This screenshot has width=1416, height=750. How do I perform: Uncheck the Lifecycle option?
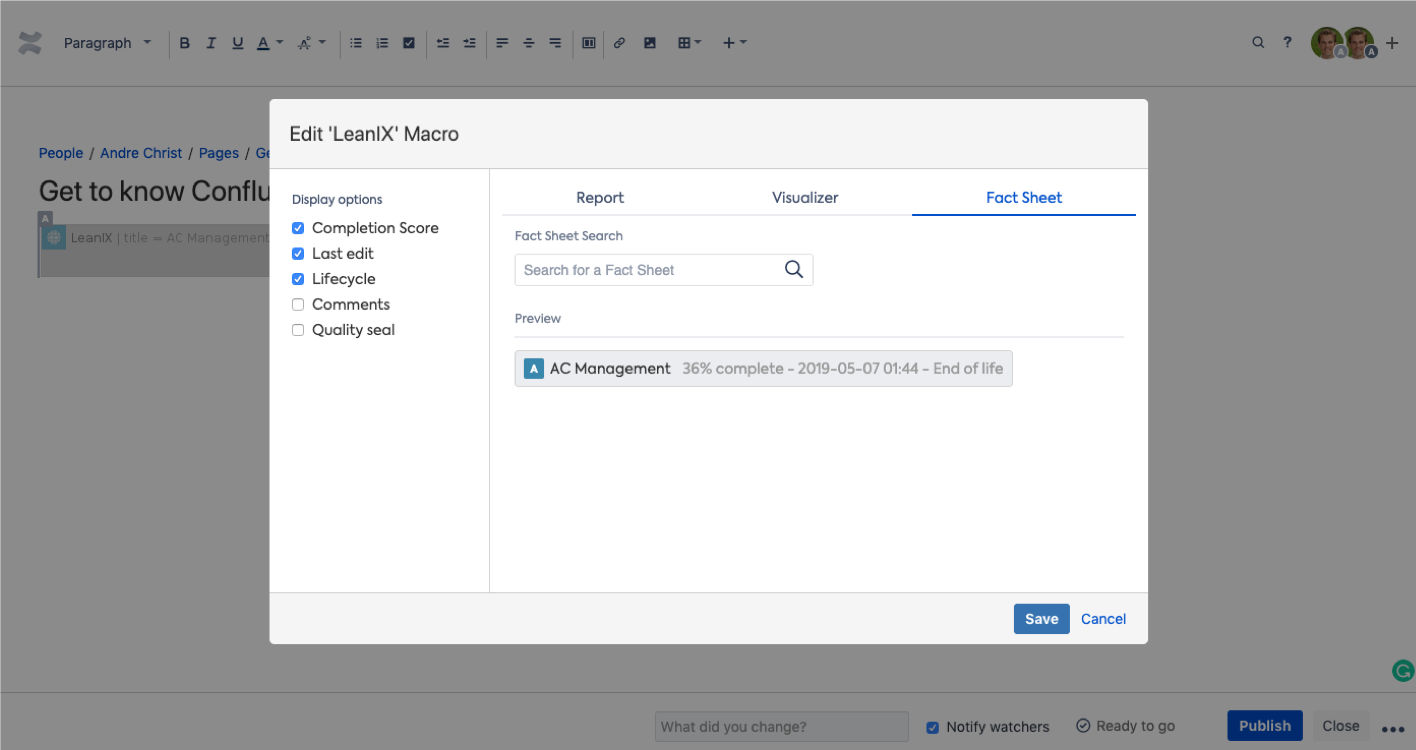(x=298, y=279)
